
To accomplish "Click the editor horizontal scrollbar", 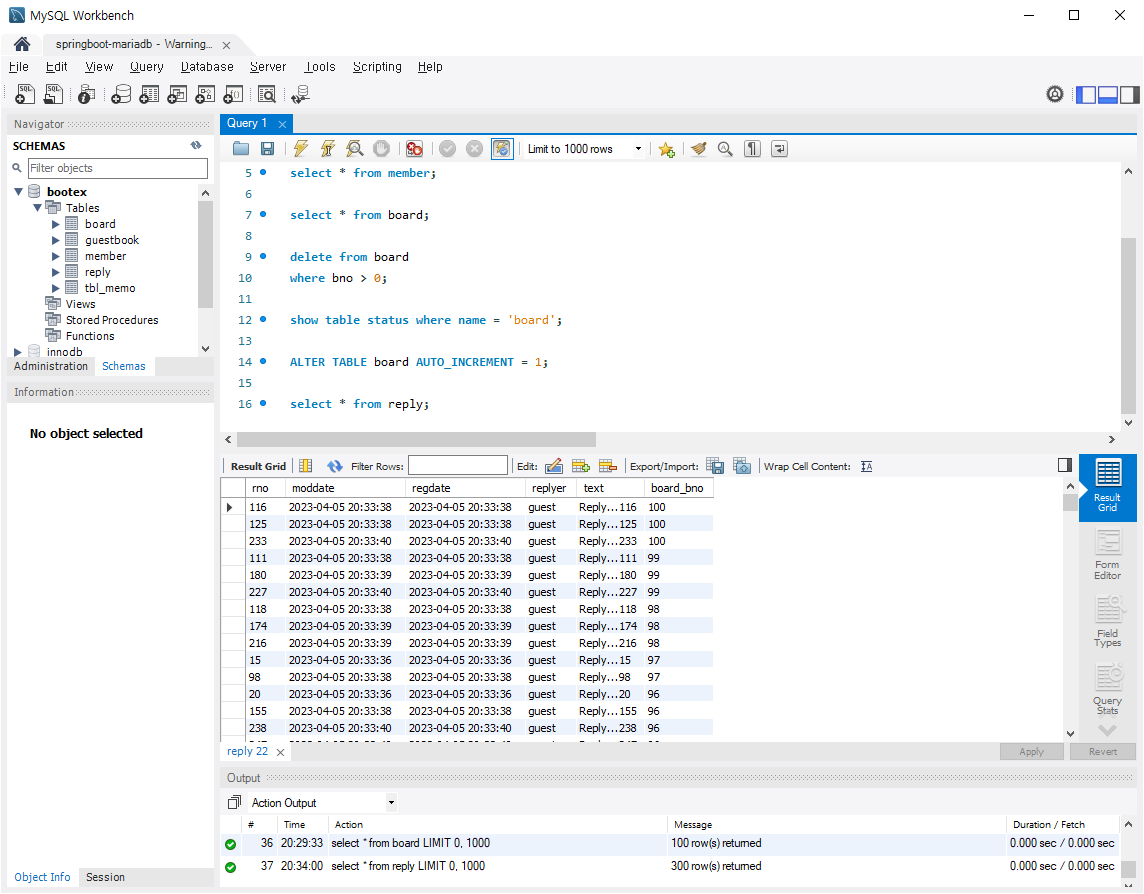I will click(417, 439).
